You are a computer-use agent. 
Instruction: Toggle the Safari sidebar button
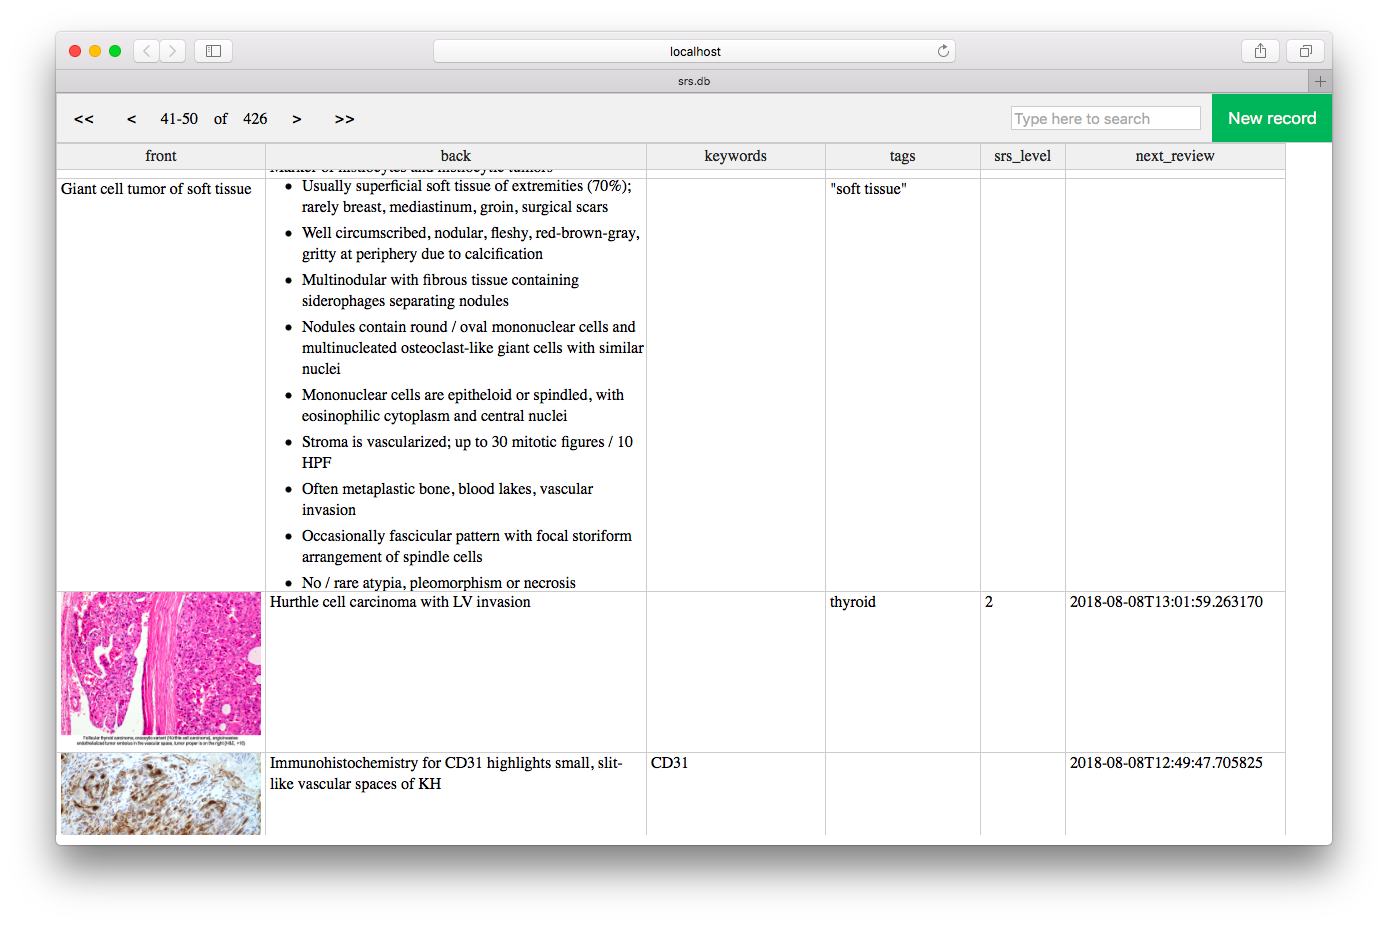[x=213, y=51]
